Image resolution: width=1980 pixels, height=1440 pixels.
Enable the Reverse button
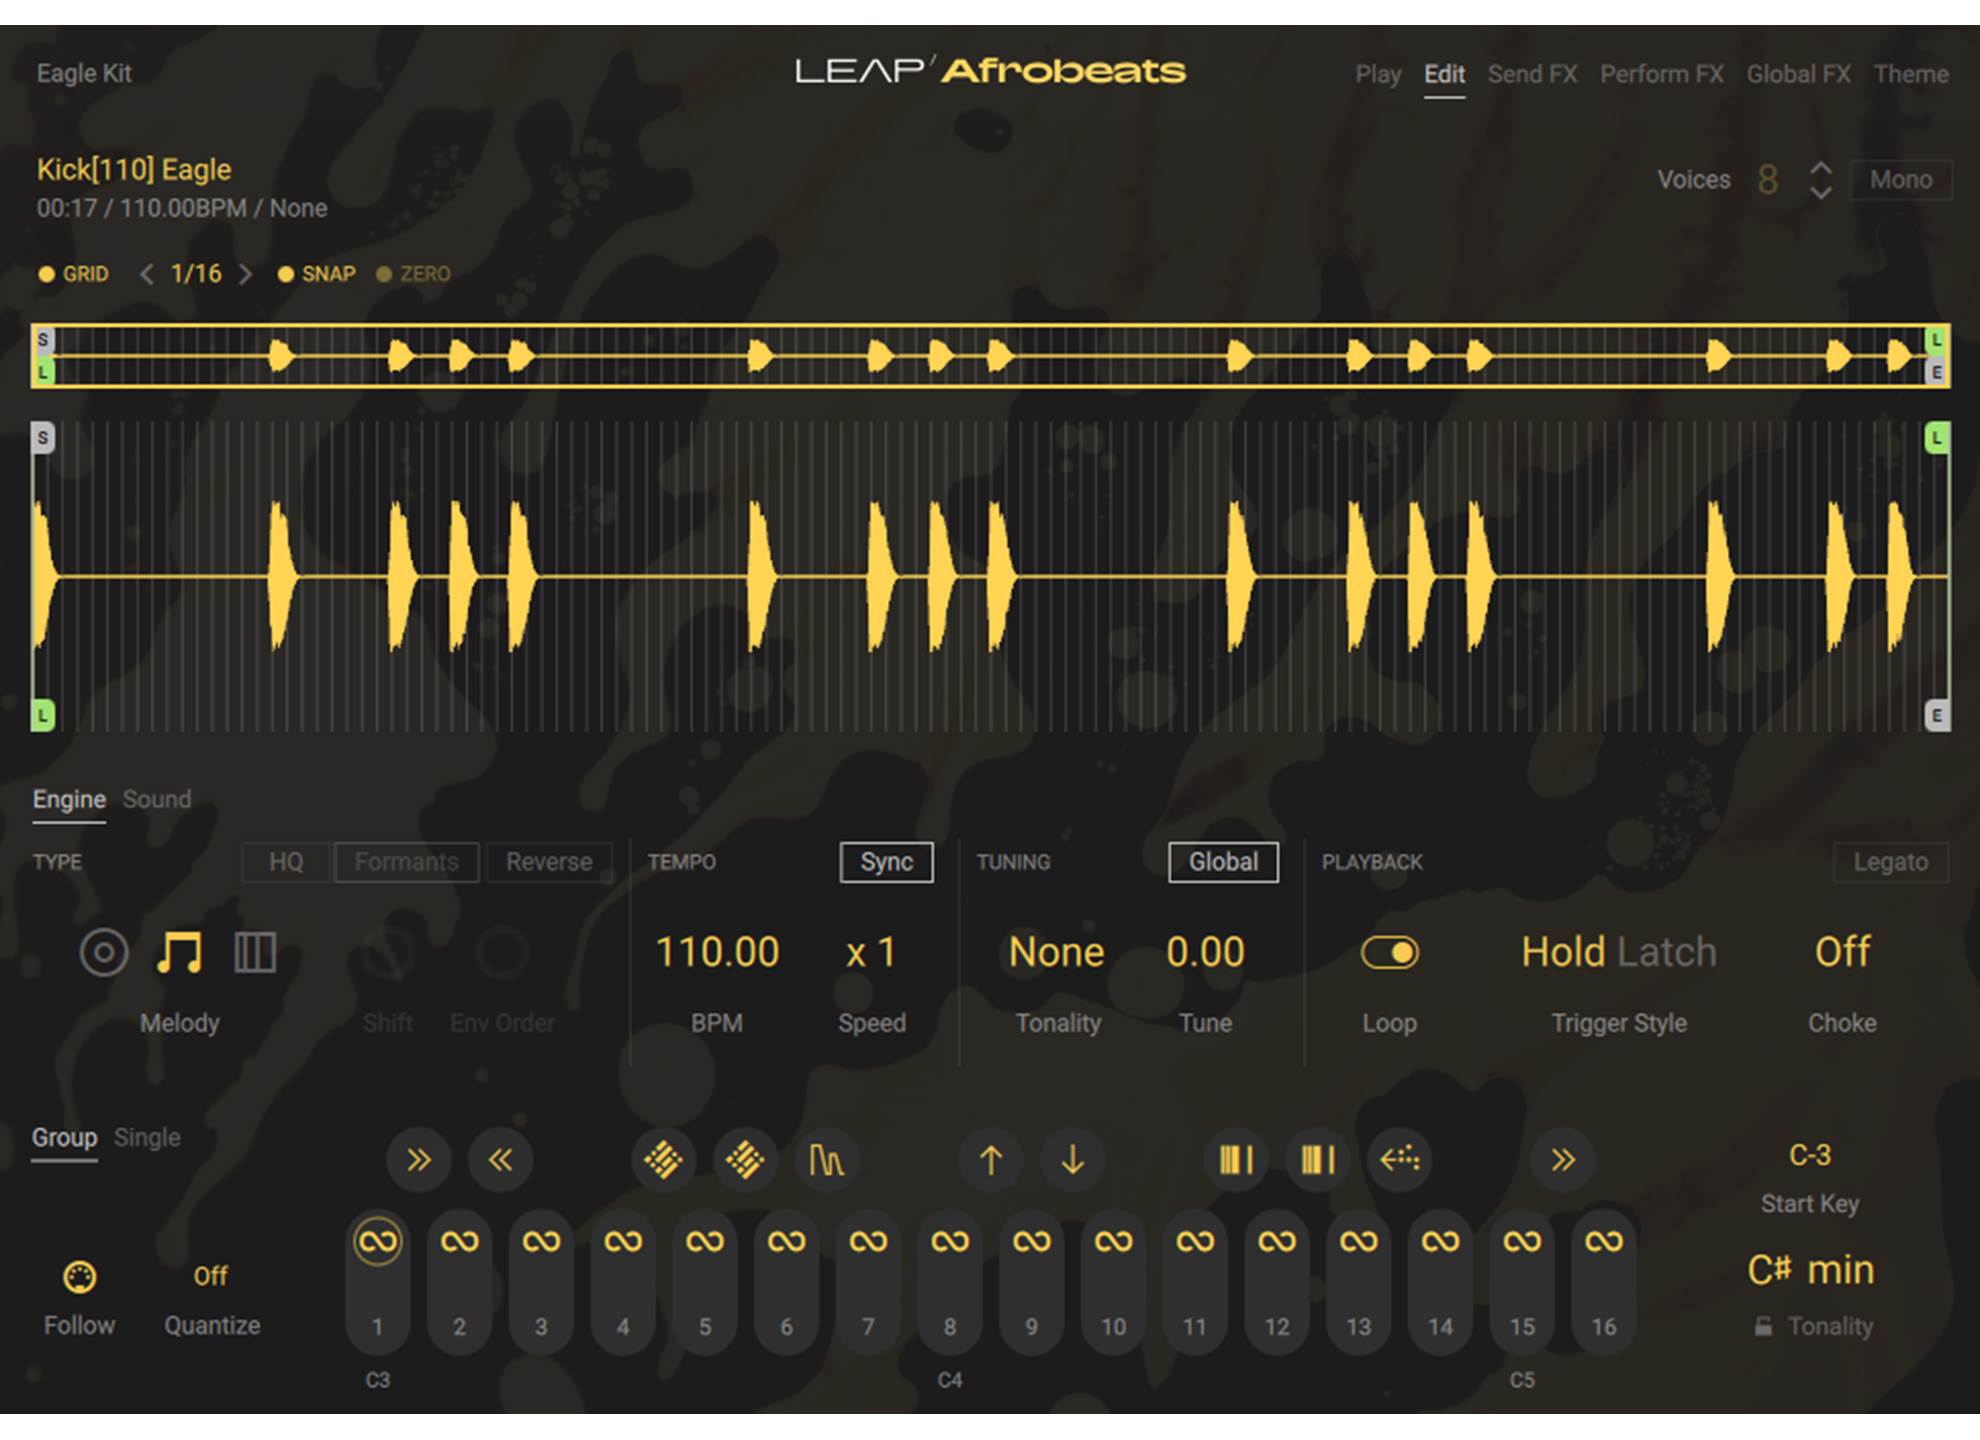pyautogui.click(x=548, y=862)
